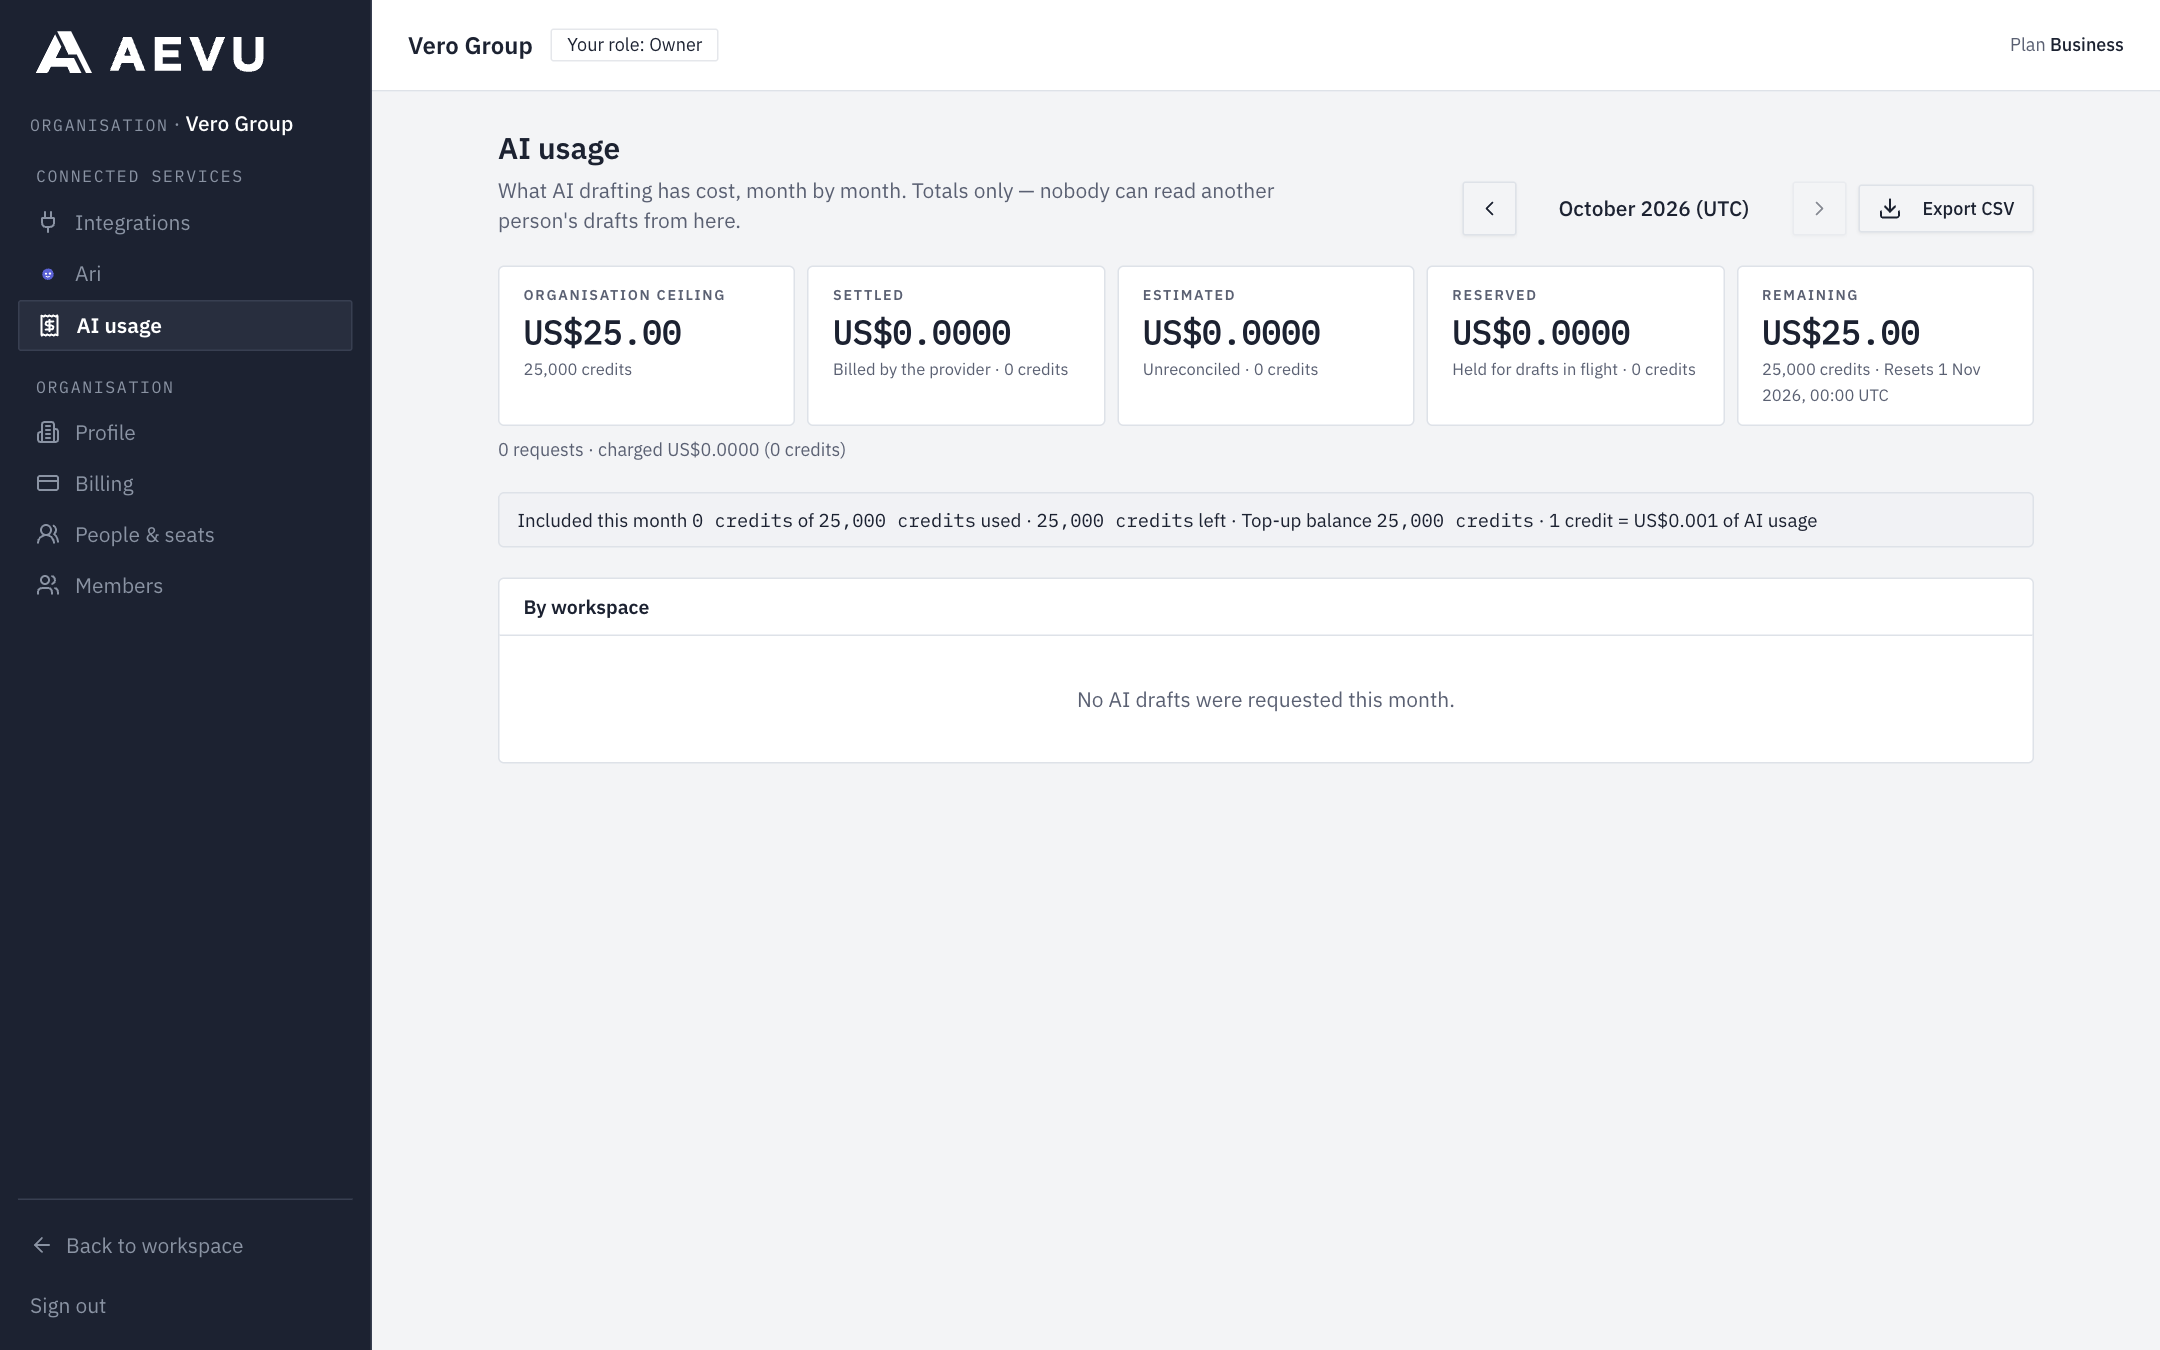Click the Integrations plug icon
The width and height of the screenshot is (2160, 1350).
[x=48, y=222]
